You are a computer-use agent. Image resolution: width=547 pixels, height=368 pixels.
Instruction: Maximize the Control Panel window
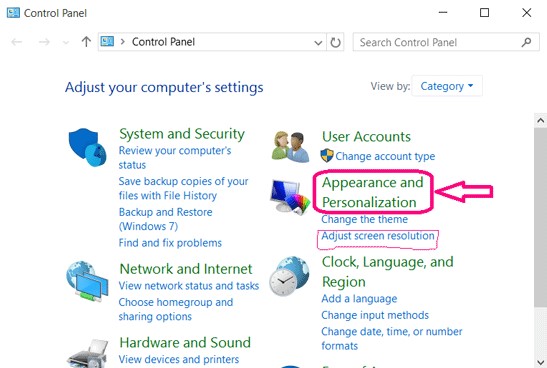(484, 13)
